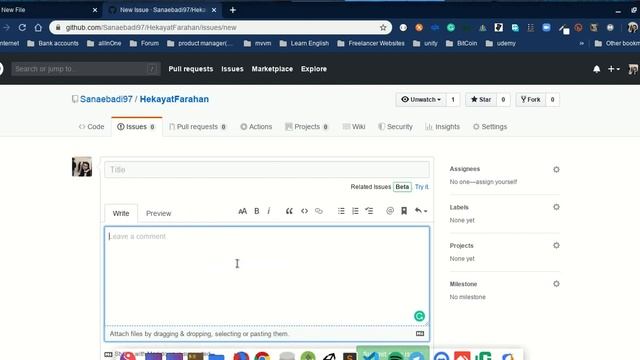Insert code formatting

point(304,211)
